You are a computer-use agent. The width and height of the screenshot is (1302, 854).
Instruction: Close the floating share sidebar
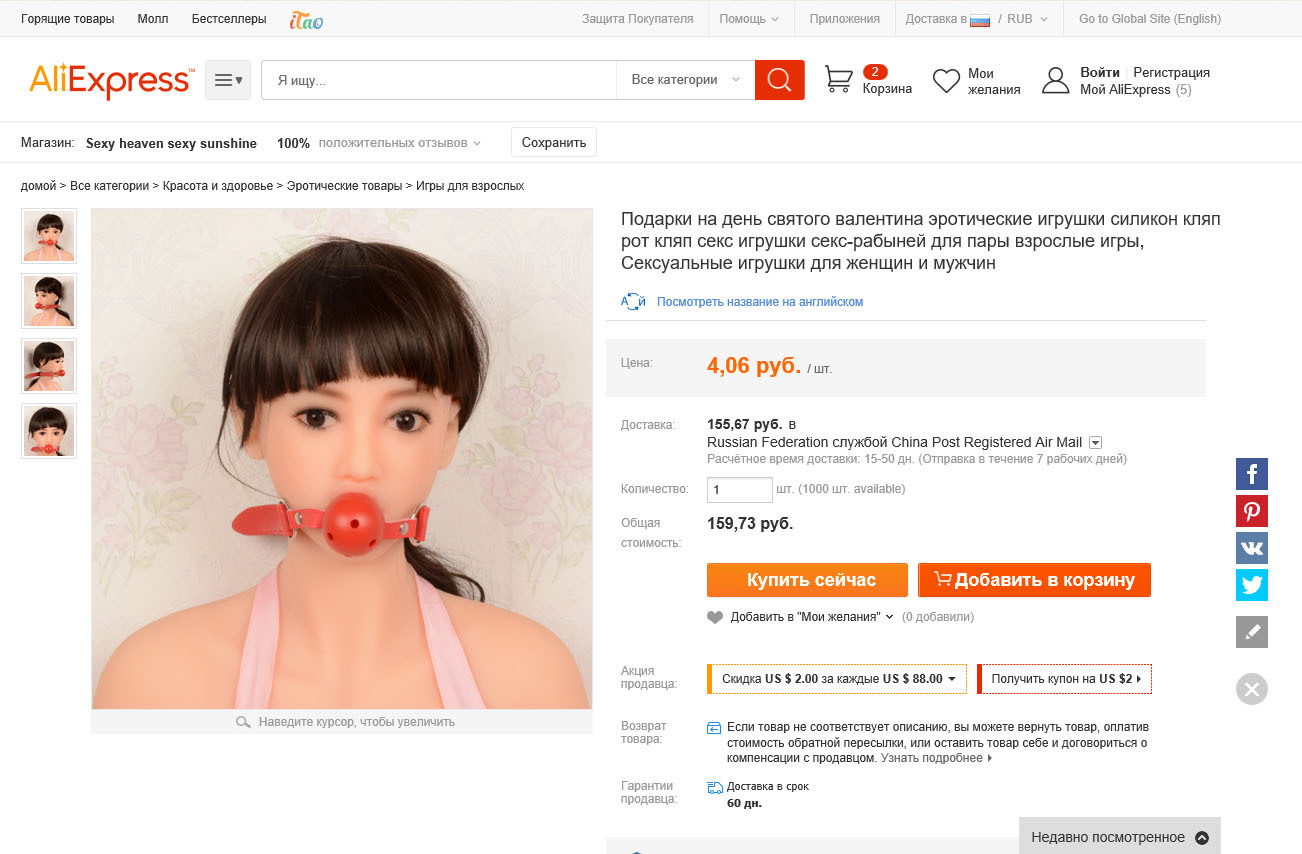point(1252,689)
